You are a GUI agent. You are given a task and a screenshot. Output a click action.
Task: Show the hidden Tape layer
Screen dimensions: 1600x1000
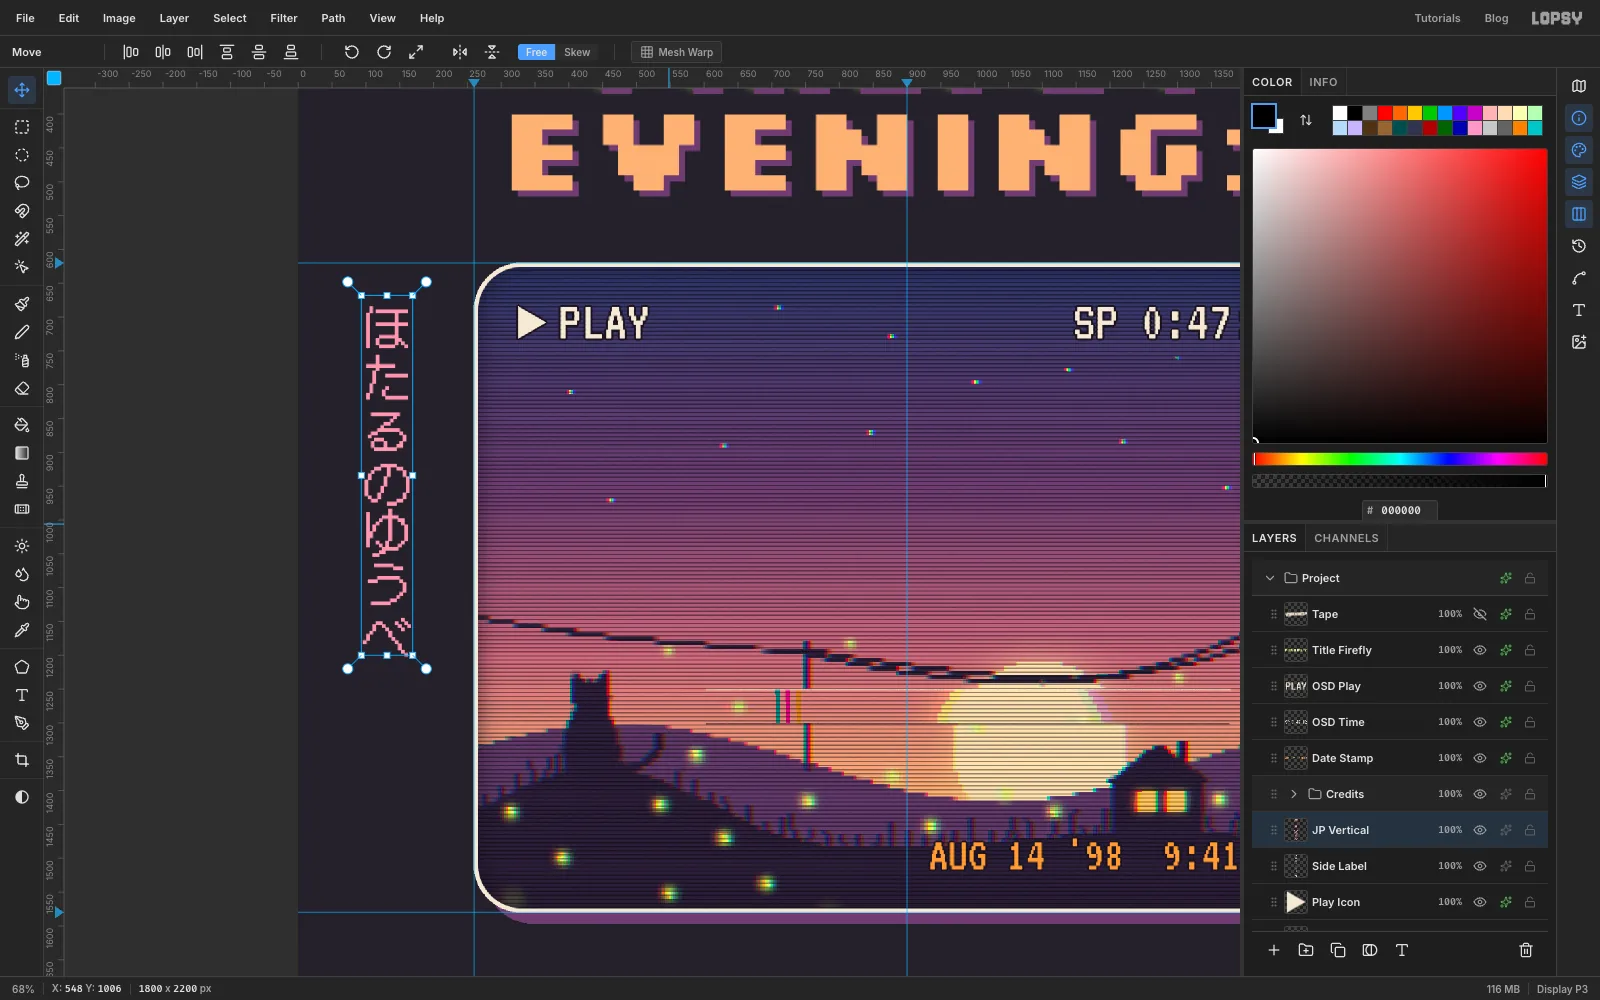pyautogui.click(x=1480, y=614)
